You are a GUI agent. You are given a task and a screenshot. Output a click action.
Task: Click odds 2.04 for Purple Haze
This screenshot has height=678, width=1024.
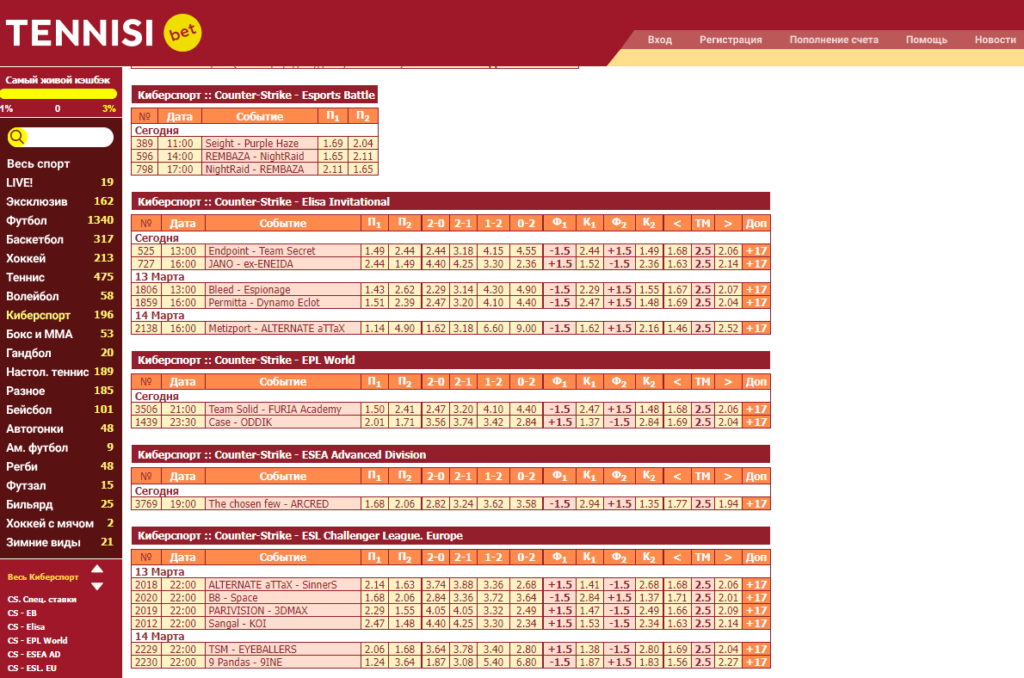pos(363,144)
